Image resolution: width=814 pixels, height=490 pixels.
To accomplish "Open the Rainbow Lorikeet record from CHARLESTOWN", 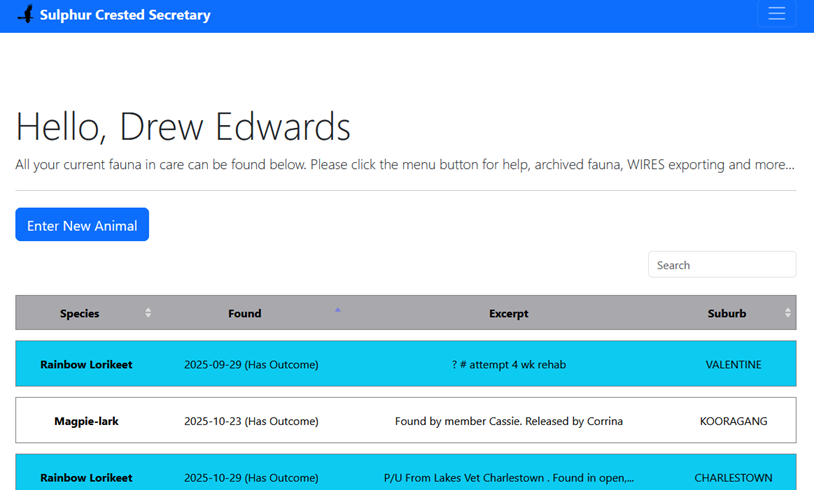I will coord(86,478).
